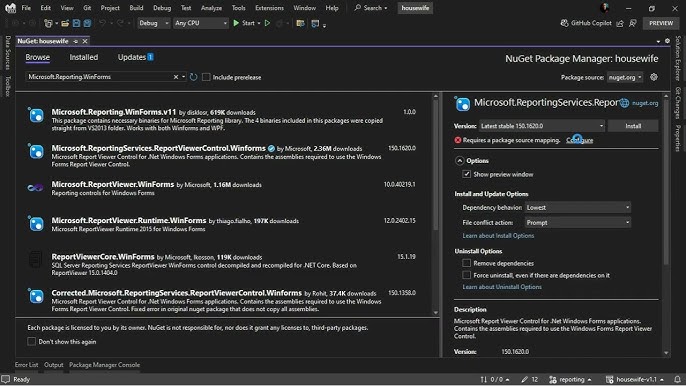Click the refresh icon next to search box
This screenshot has width=686, height=386.
[x=193, y=77]
